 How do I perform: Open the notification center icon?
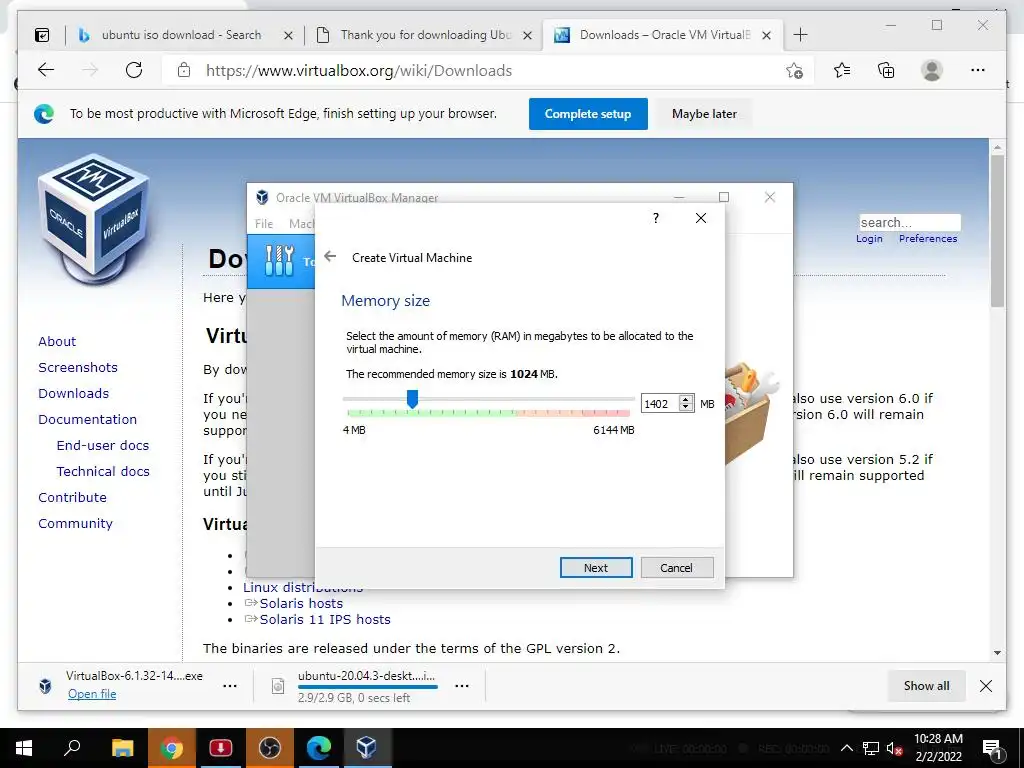pos(993,748)
